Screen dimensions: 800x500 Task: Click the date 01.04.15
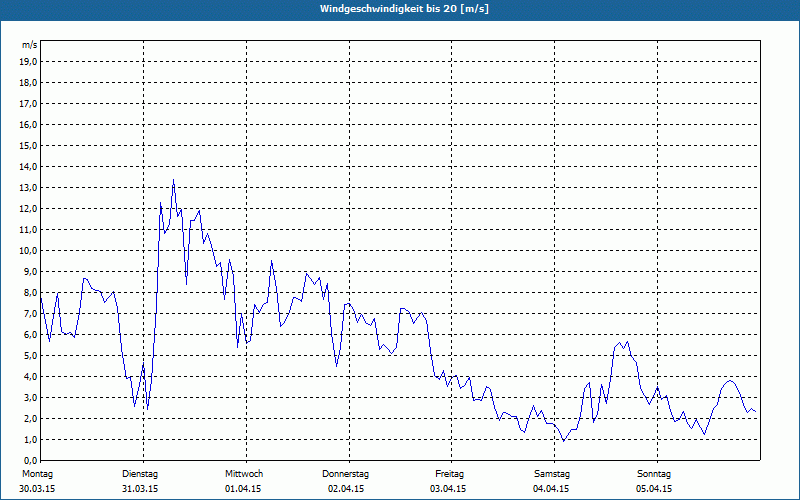click(x=243, y=489)
